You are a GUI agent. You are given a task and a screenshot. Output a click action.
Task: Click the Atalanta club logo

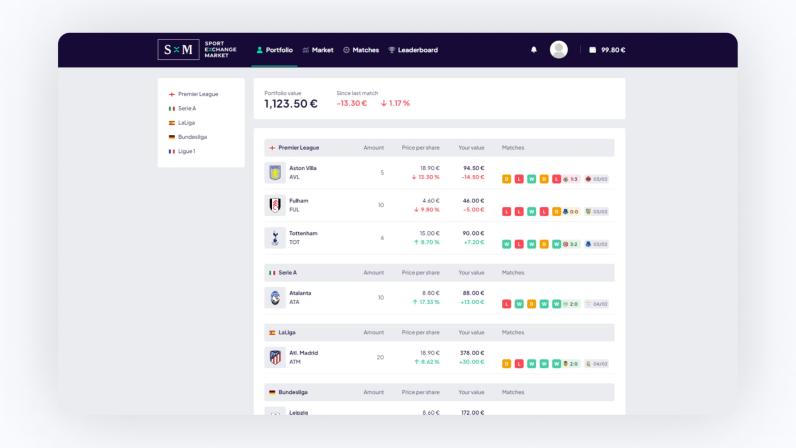tap(275, 298)
